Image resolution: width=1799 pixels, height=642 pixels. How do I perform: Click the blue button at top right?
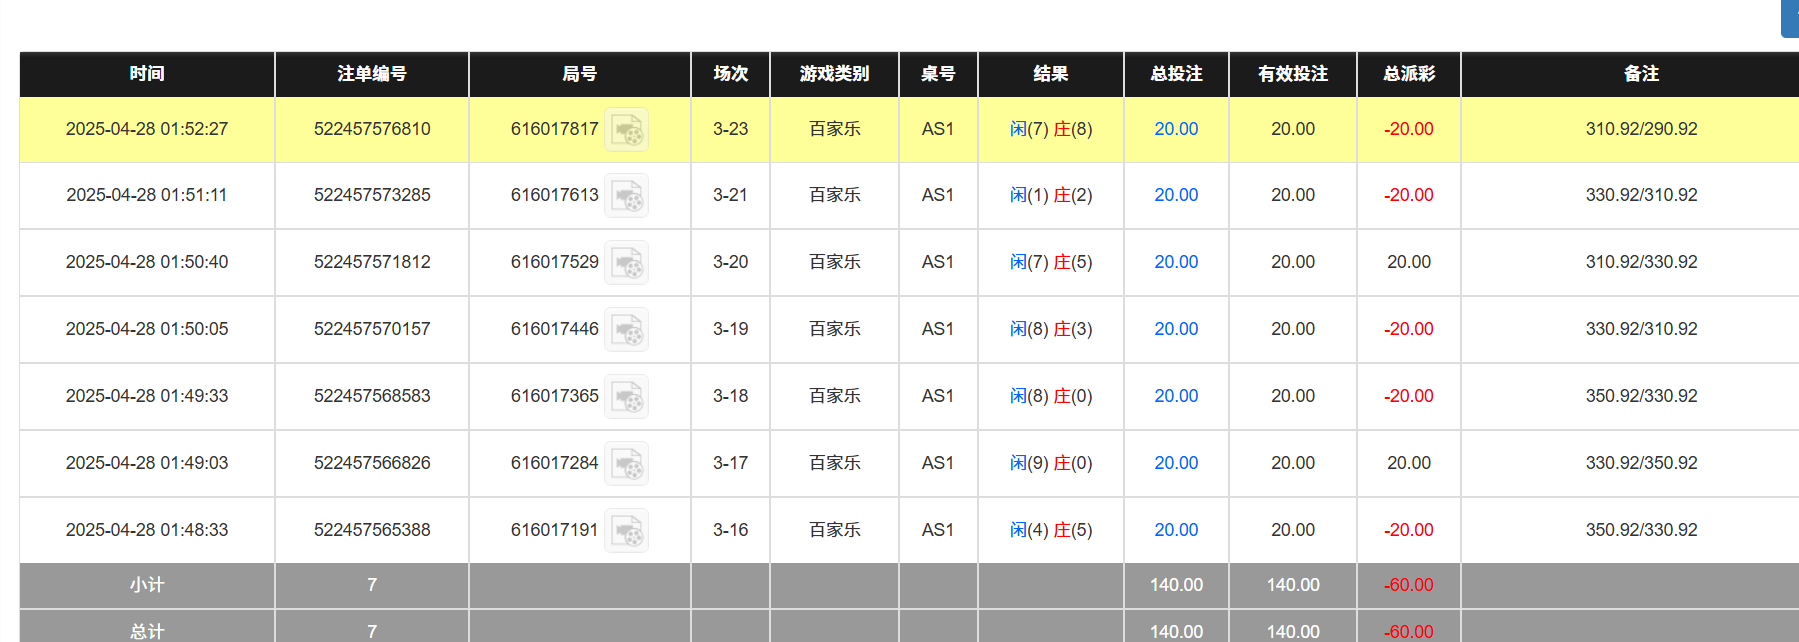point(1790,18)
